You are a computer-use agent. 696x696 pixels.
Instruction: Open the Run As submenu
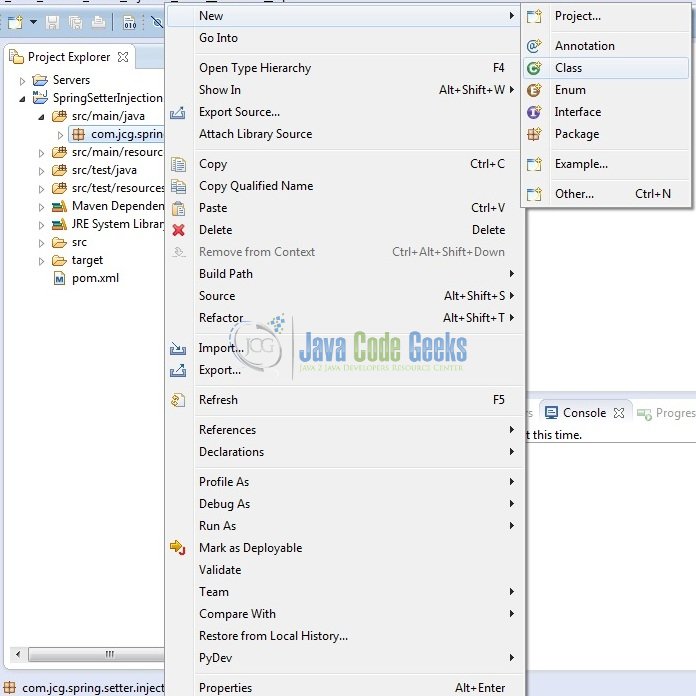[345, 526]
